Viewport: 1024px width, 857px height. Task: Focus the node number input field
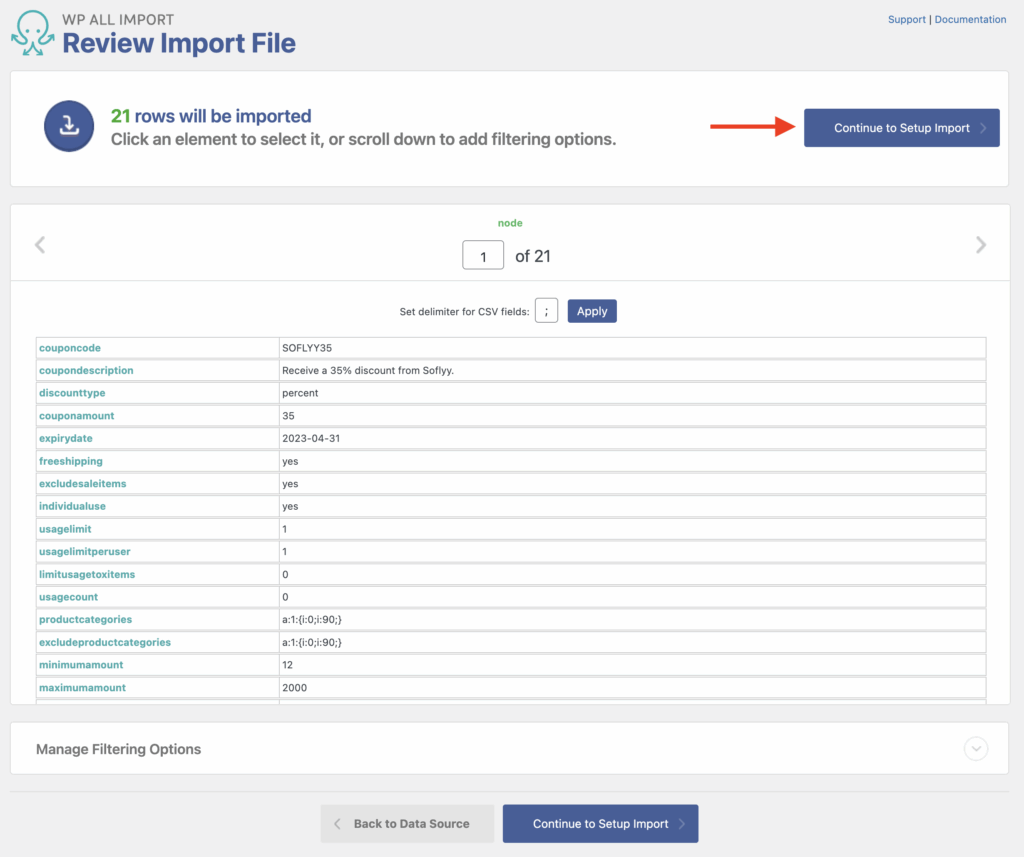click(x=483, y=255)
